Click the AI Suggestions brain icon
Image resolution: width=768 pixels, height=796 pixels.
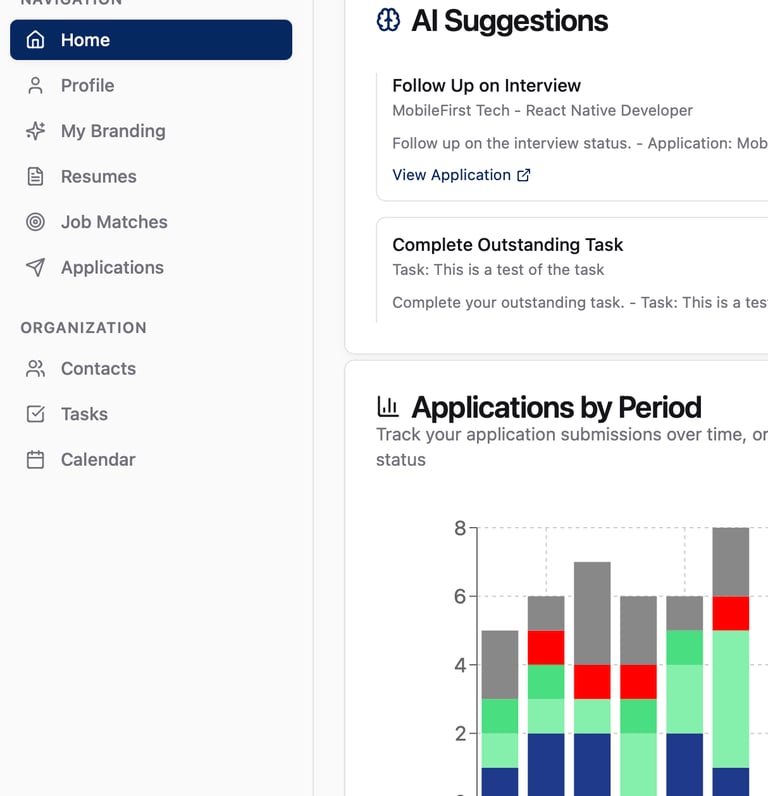pyautogui.click(x=388, y=20)
